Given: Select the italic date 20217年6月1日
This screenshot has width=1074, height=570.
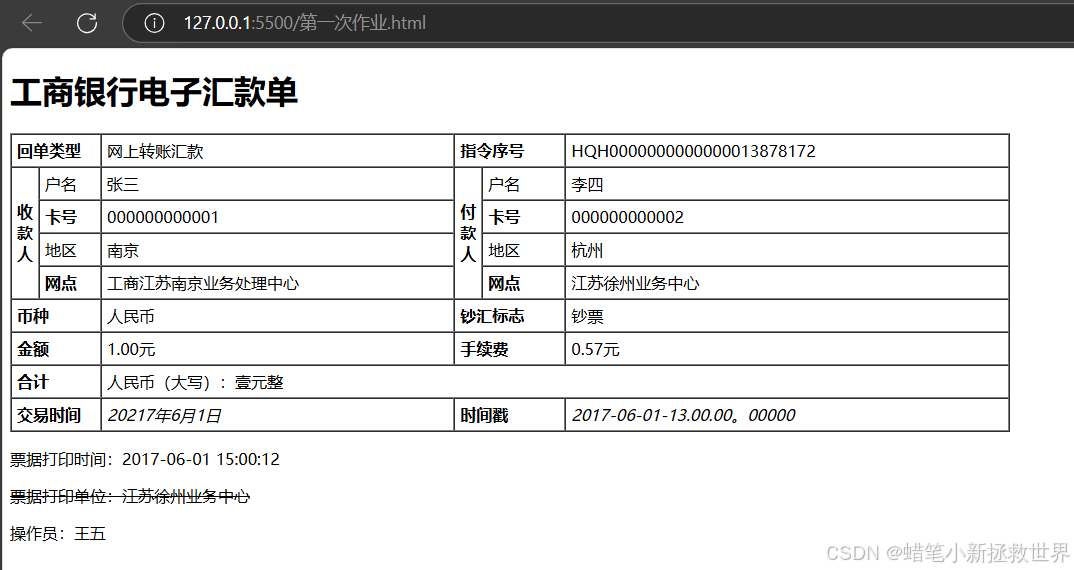Looking at the screenshot, I should click(x=164, y=415).
